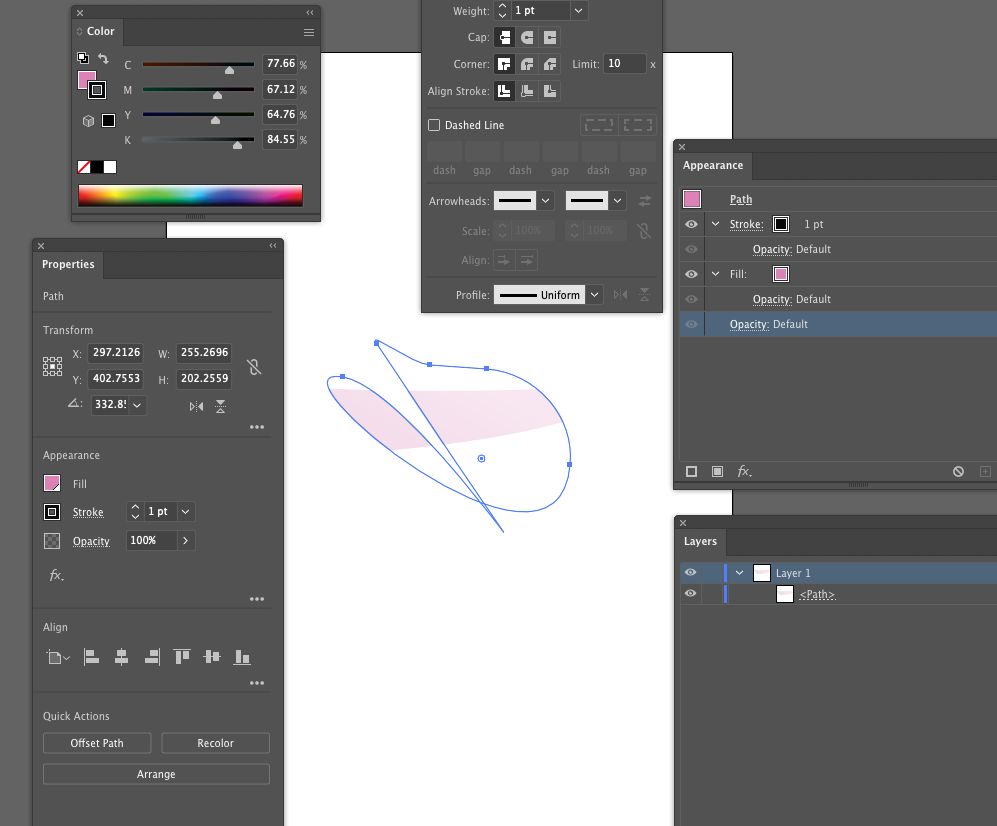
Task: Open rotation angle dropdown
Action: (137, 405)
